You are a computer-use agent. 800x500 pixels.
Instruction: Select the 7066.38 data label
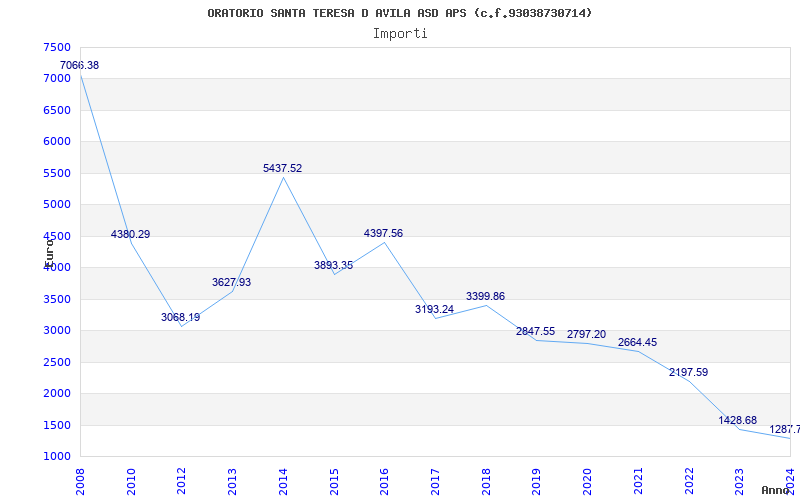(80, 65)
